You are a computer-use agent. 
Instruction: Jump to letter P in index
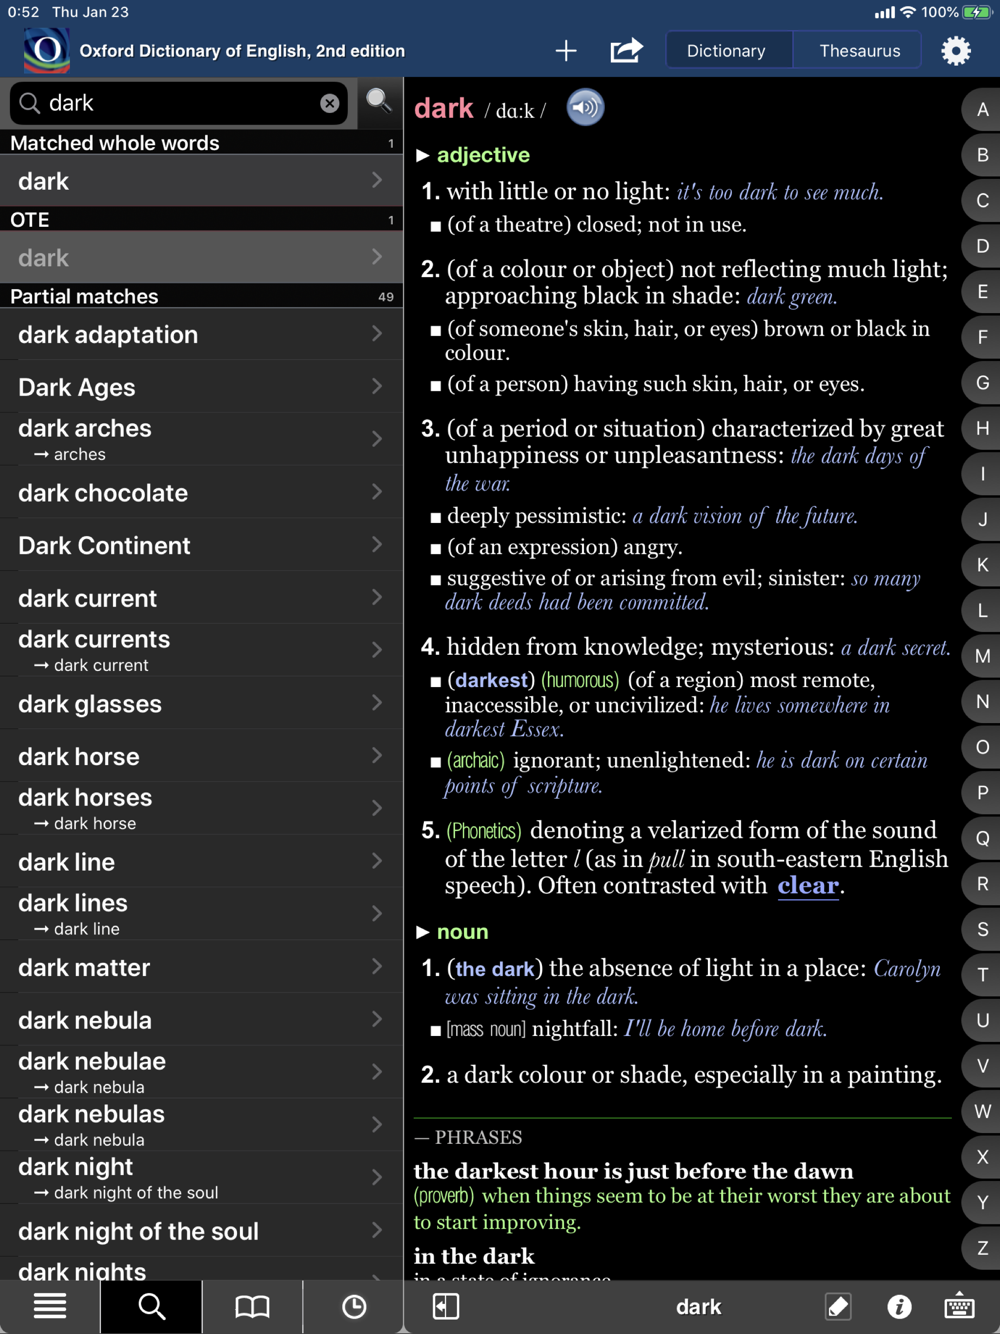point(983,793)
